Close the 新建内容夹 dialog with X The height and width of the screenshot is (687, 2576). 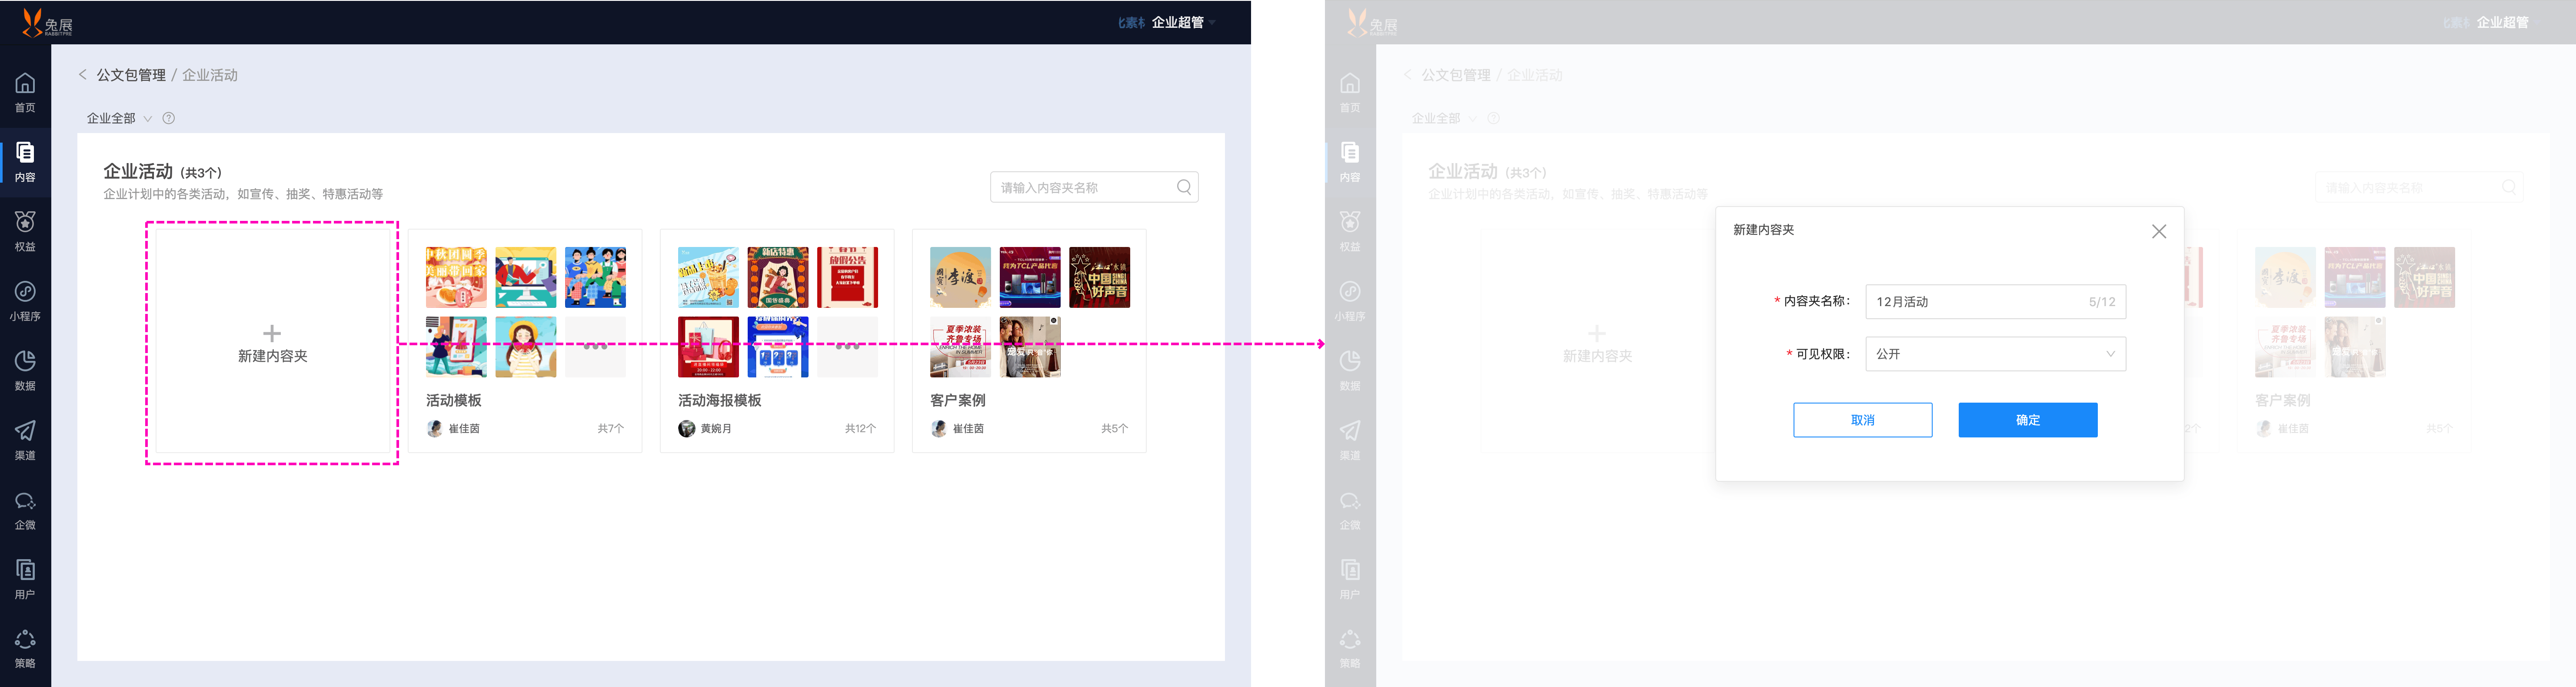(2159, 231)
